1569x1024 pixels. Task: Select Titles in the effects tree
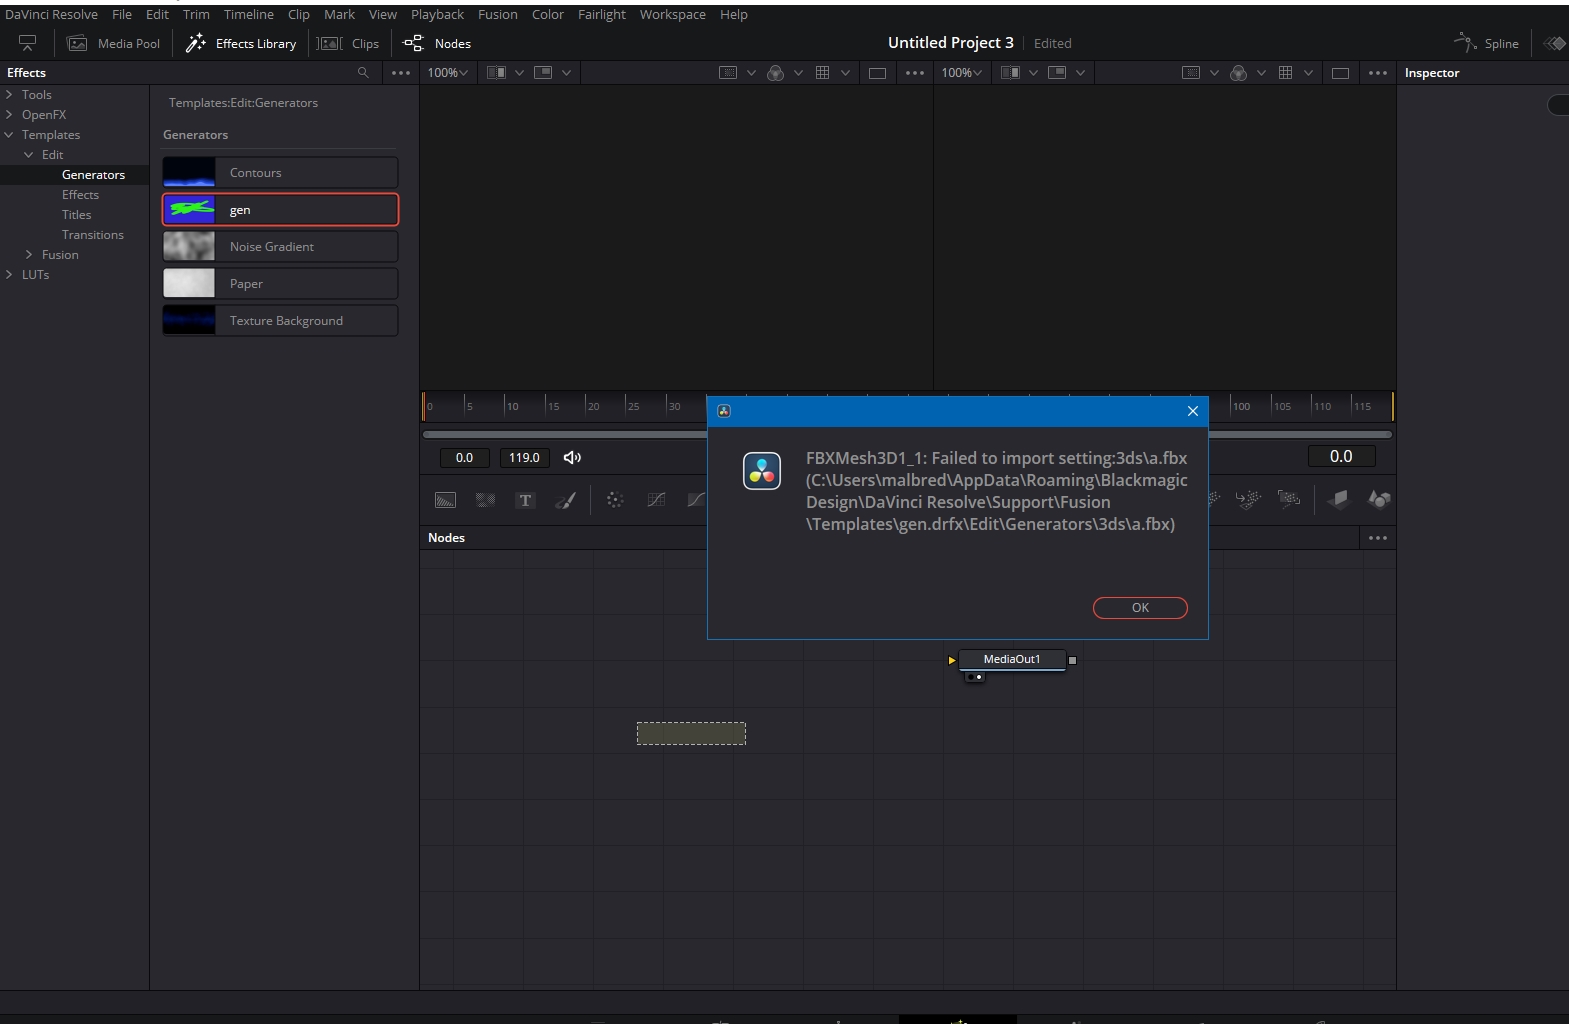[76, 214]
